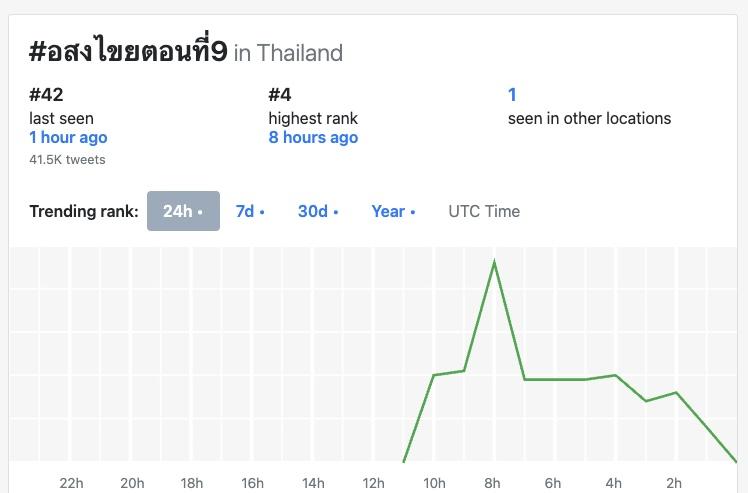Click the 22h axis label
Screen dimensions: 748x493
coord(71,483)
